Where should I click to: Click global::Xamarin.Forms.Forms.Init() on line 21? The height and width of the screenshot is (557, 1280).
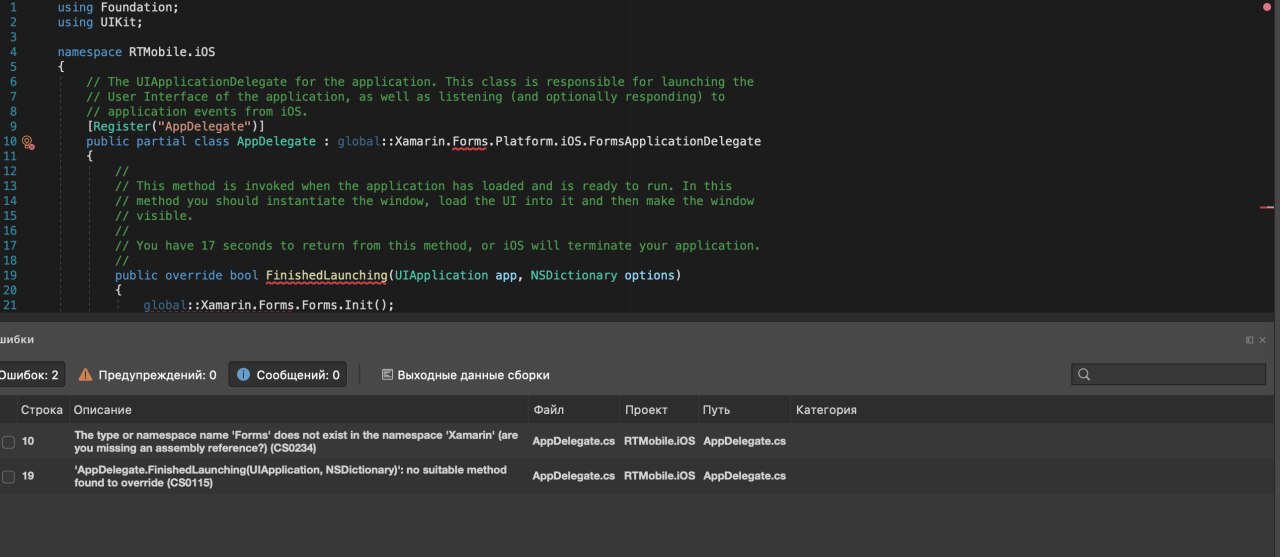point(269,304)
